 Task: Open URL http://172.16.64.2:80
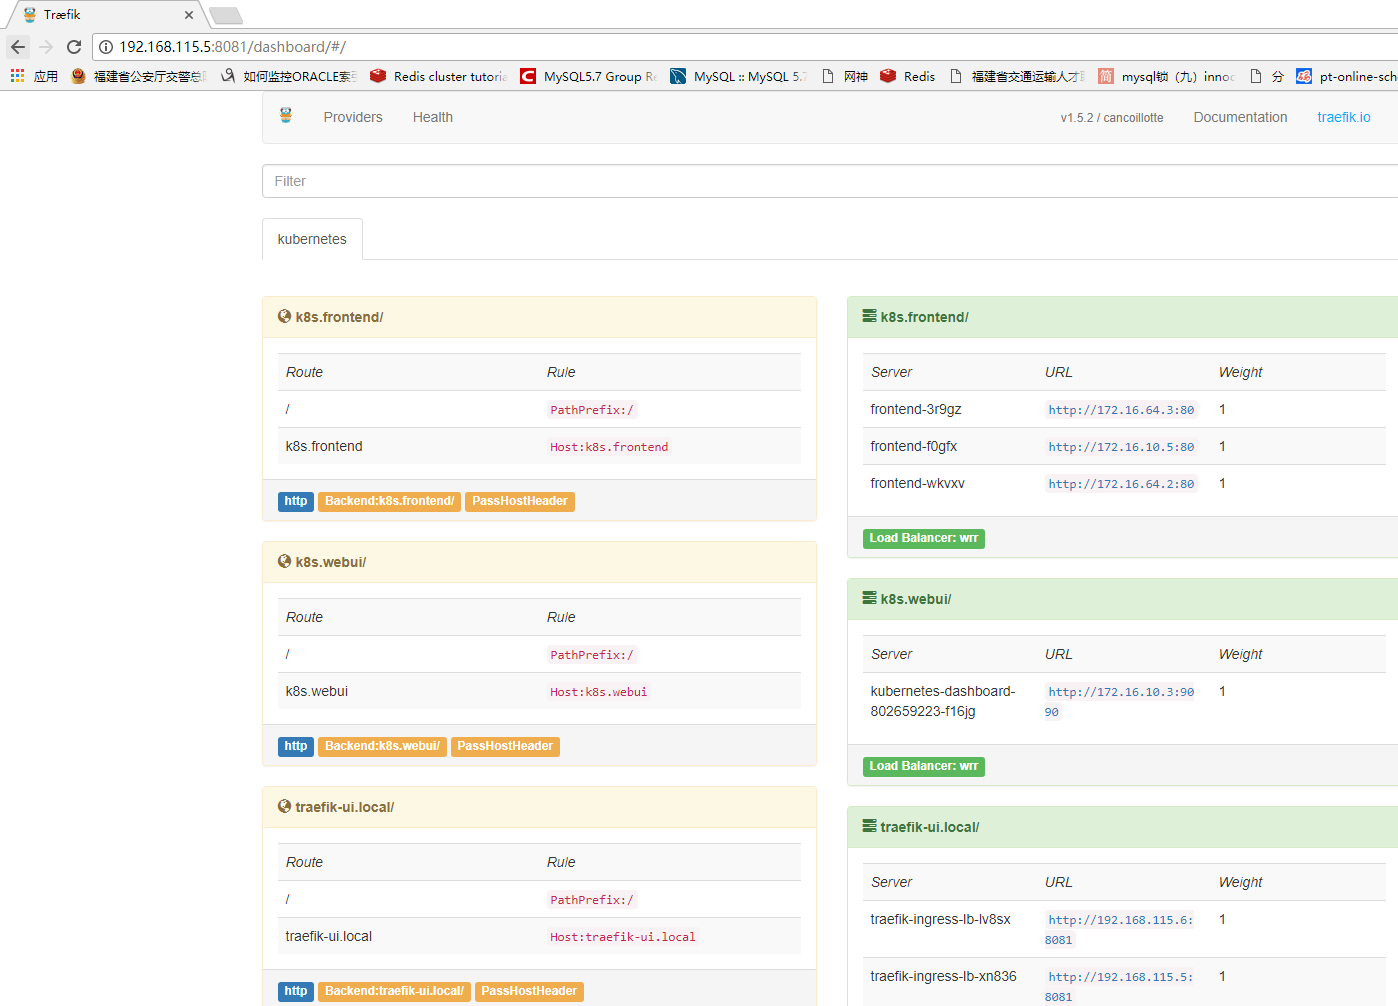(1121, 484)
